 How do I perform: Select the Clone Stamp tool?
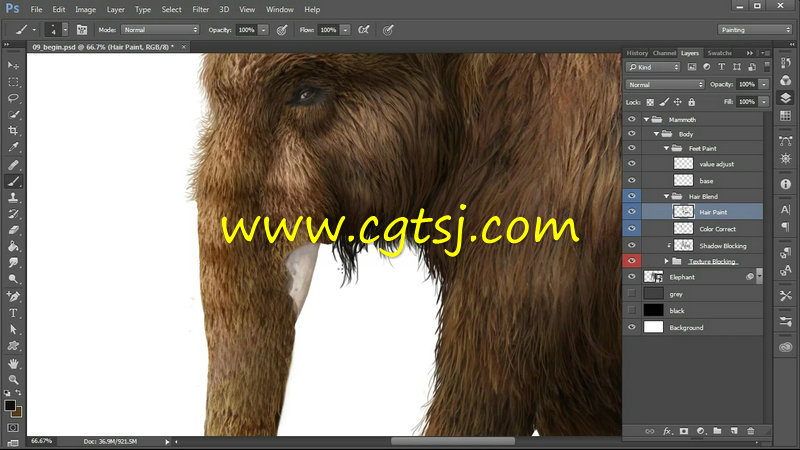coord(13,197)
